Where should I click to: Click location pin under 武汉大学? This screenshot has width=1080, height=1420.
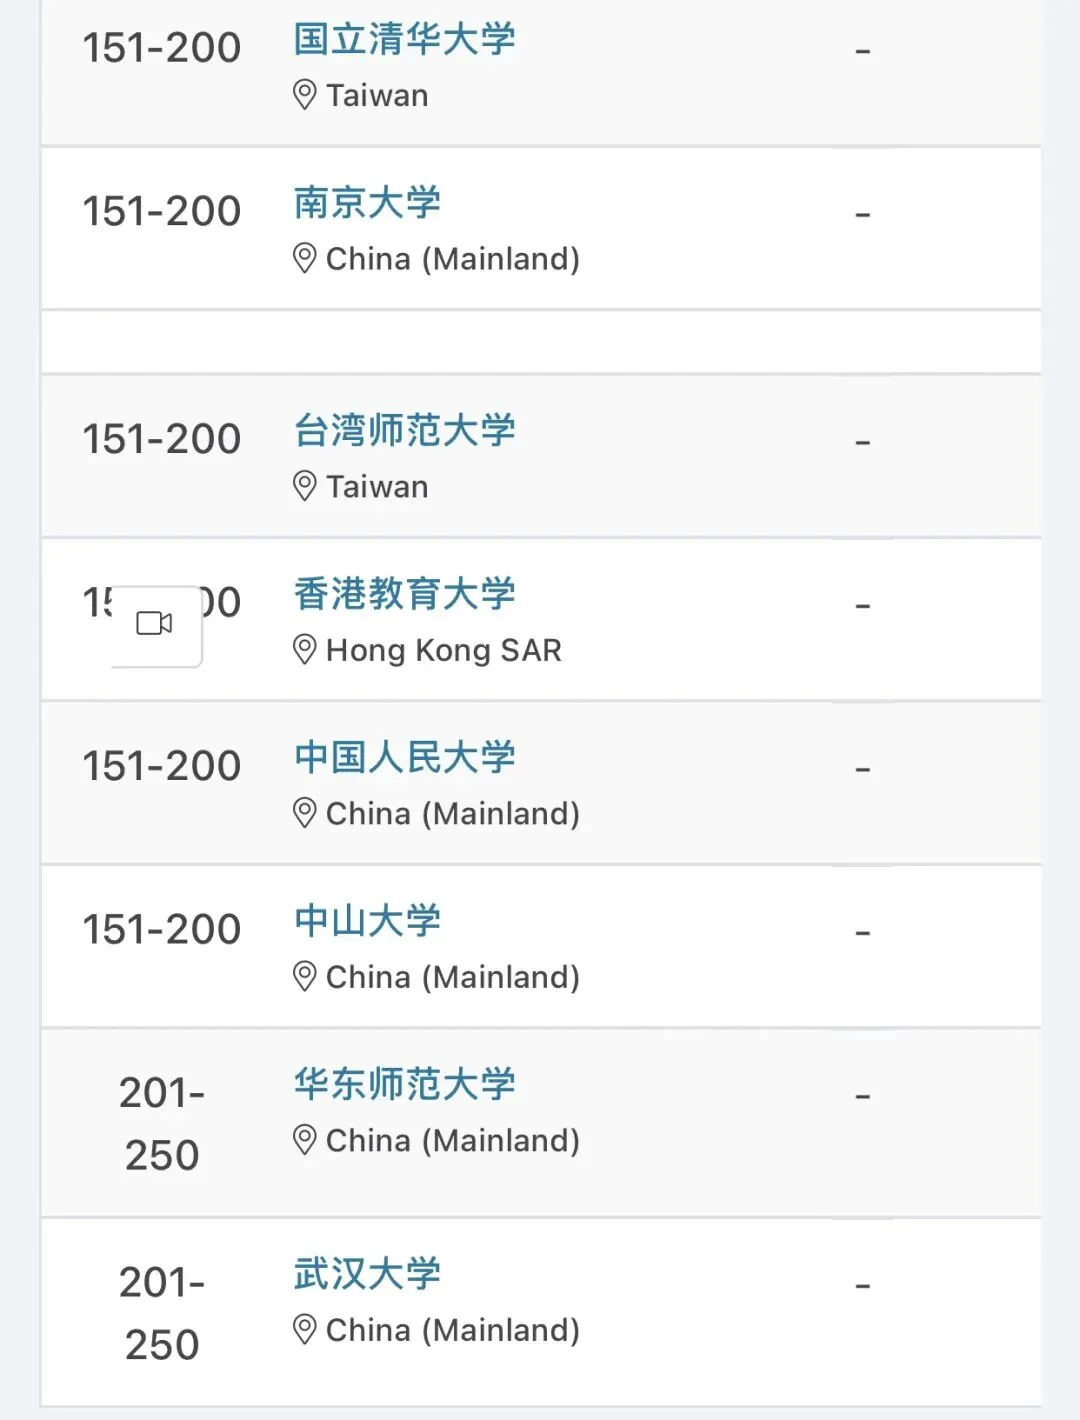click(x=305, y=1330)
